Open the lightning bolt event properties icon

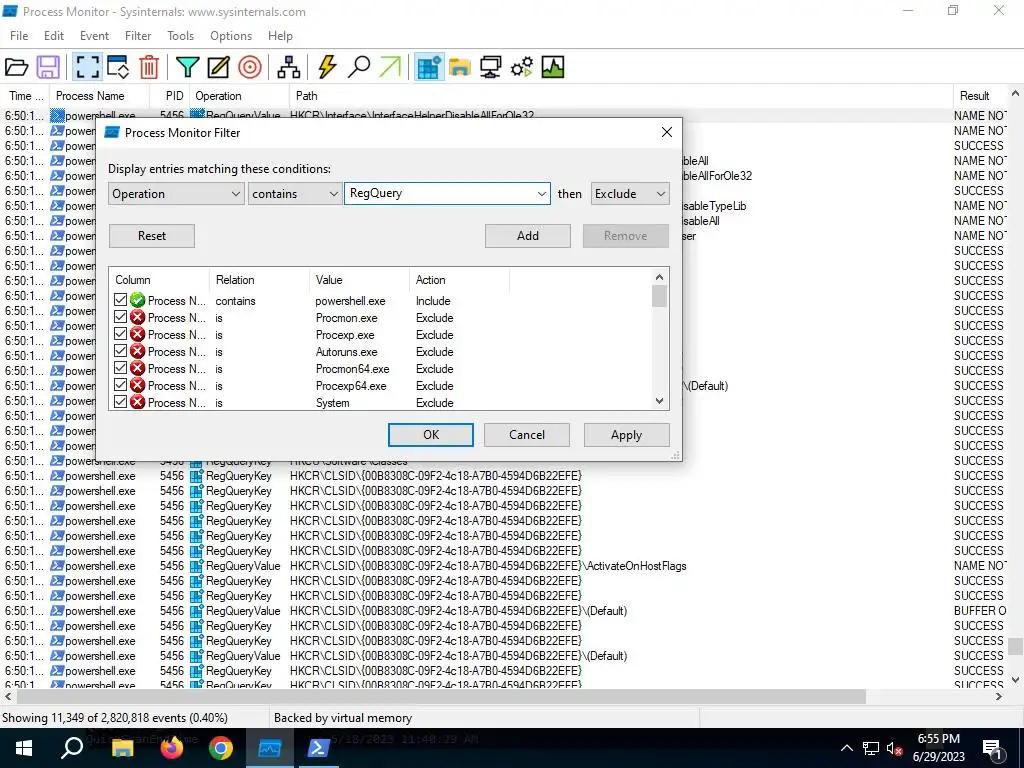pyautogui.click(x=327, y=67)
